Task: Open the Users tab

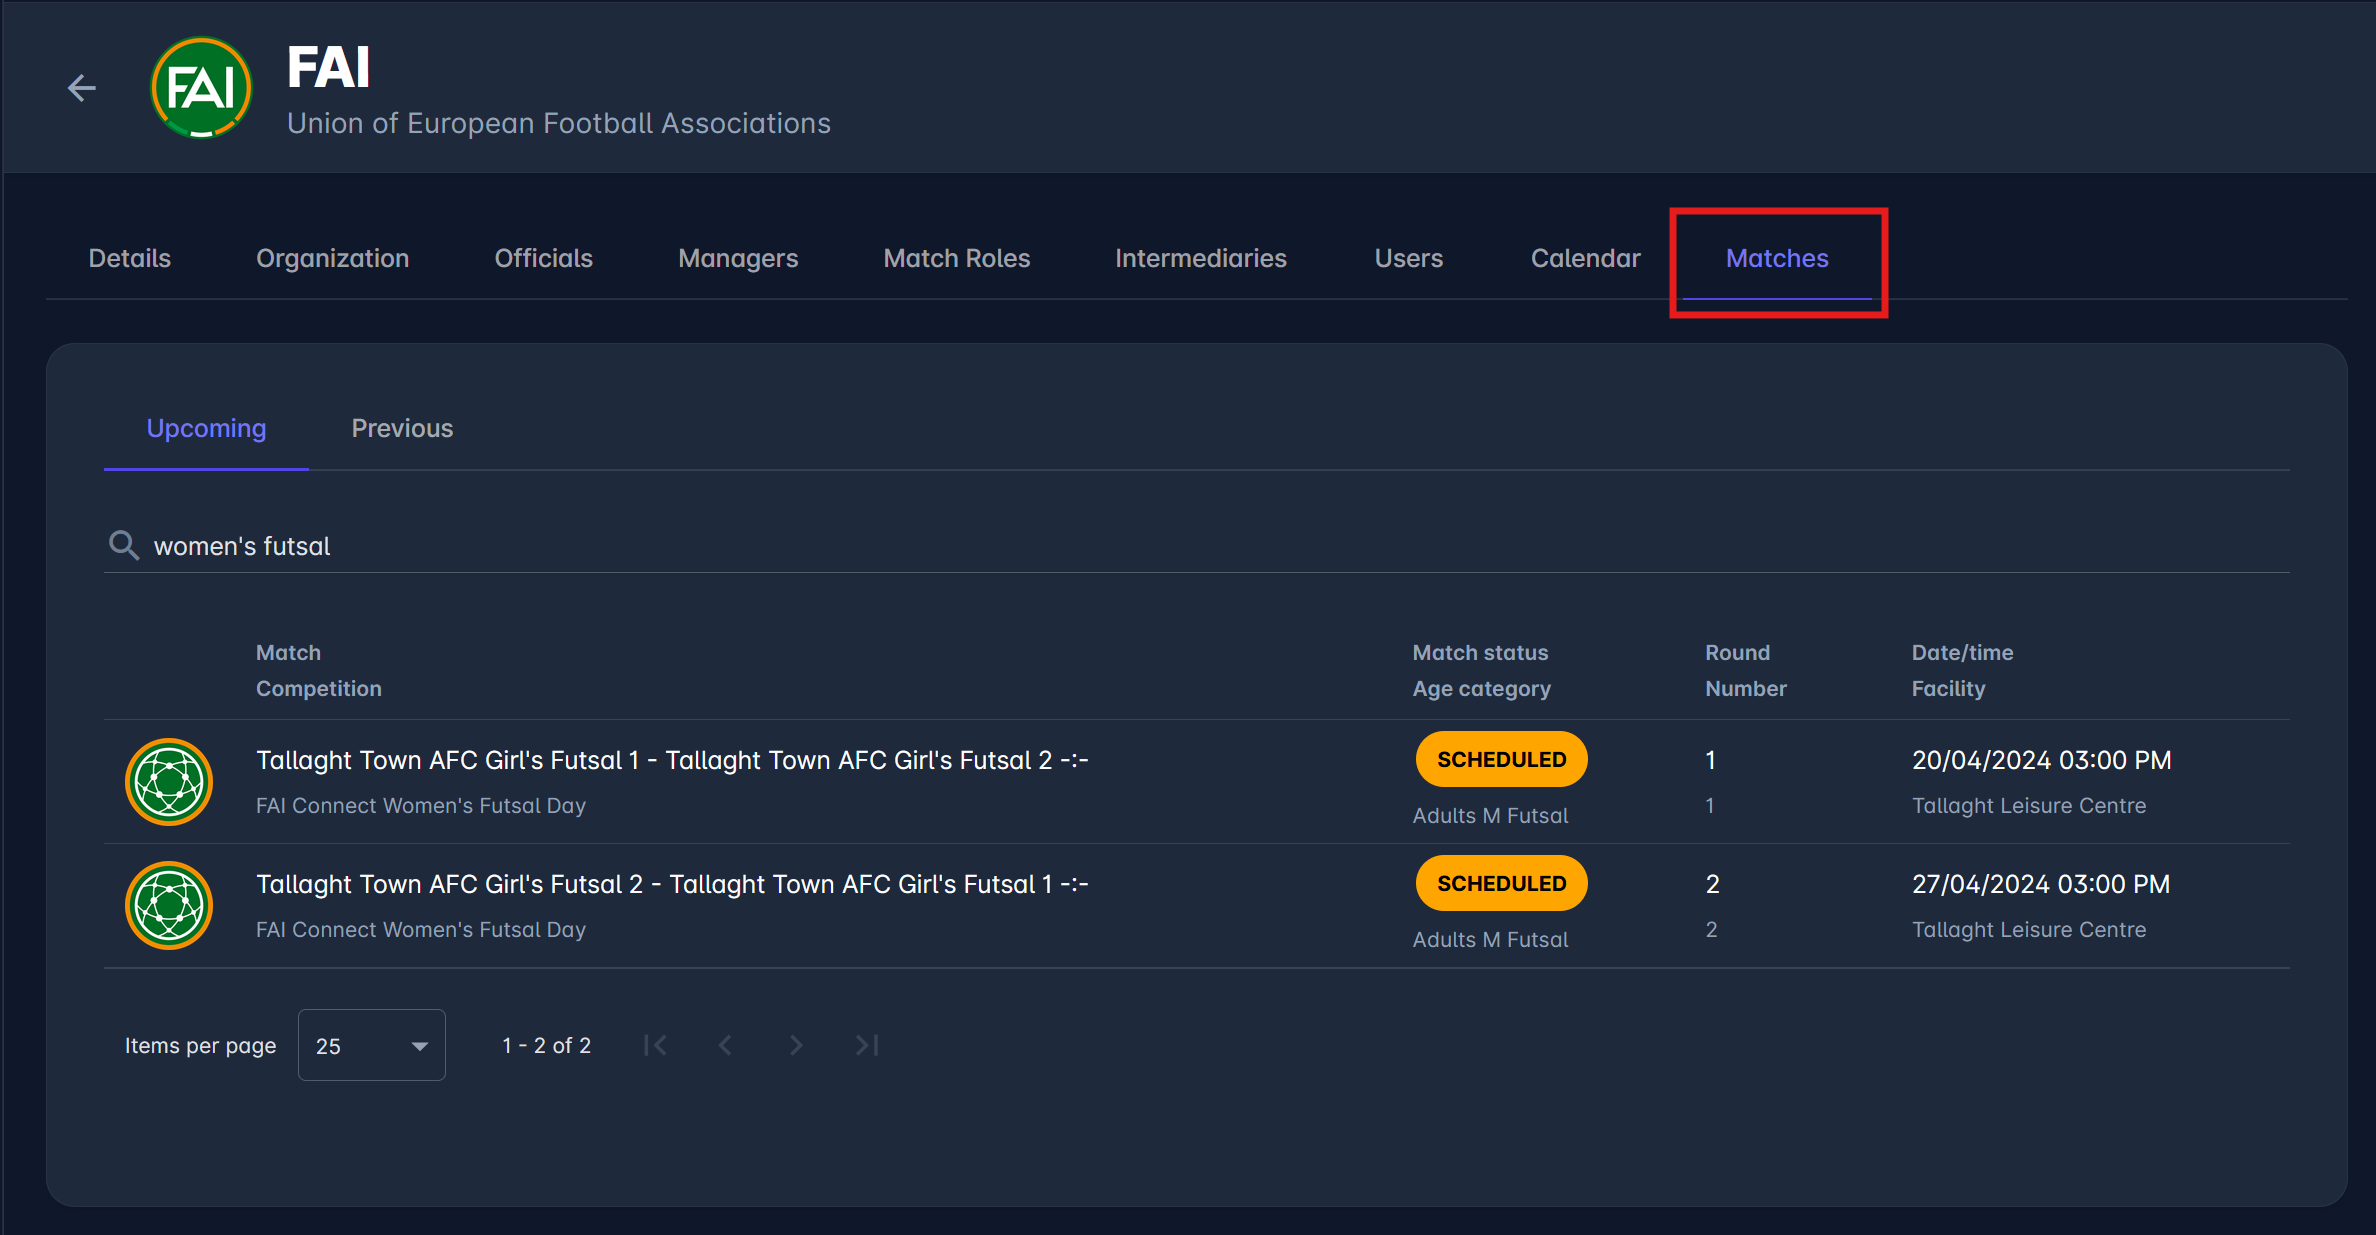Action: tap(1409, 258)
